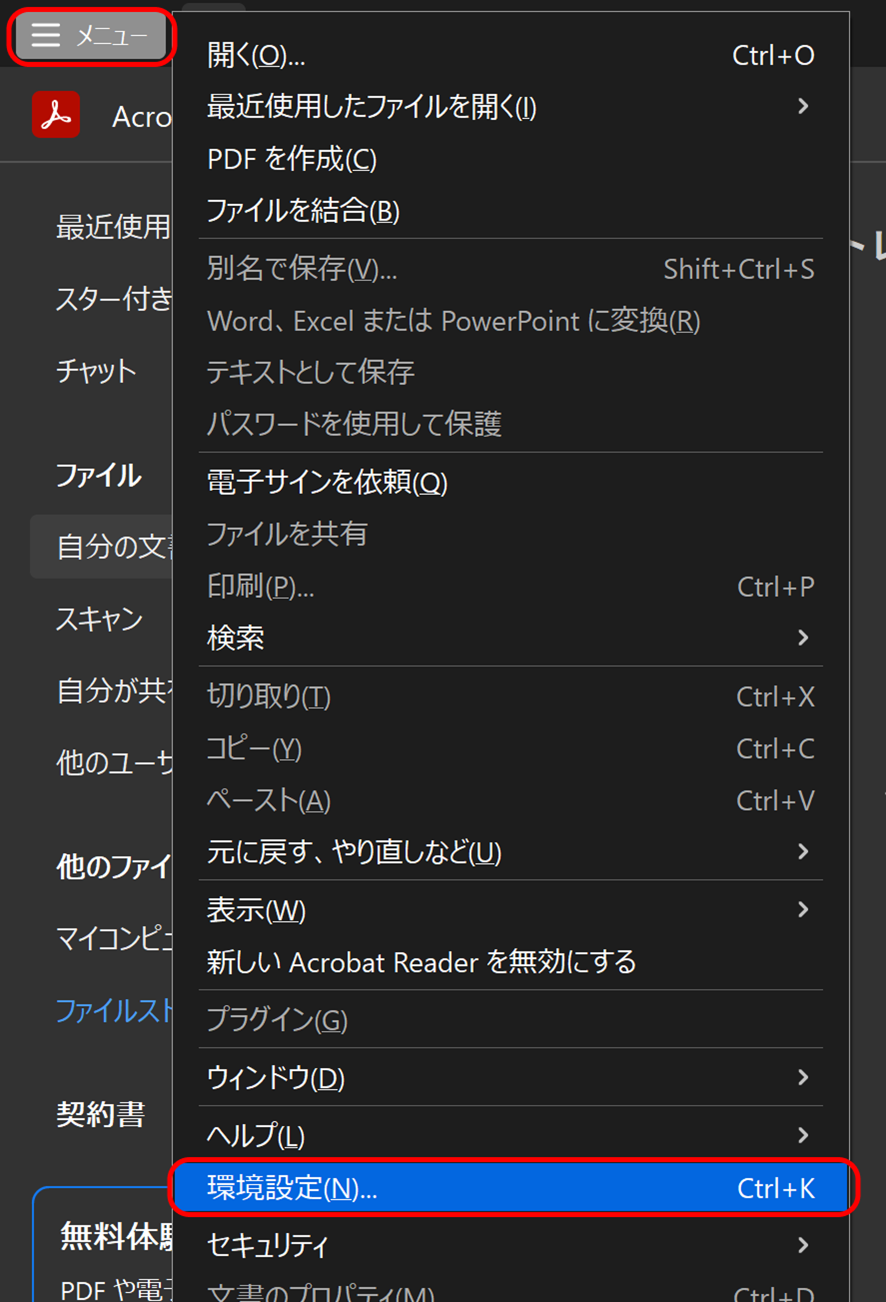This screenshot has width=886, height=1302.
Task: Toggle 新しい Acrobat Reader を無効にする
Action: tap(421, 962)
